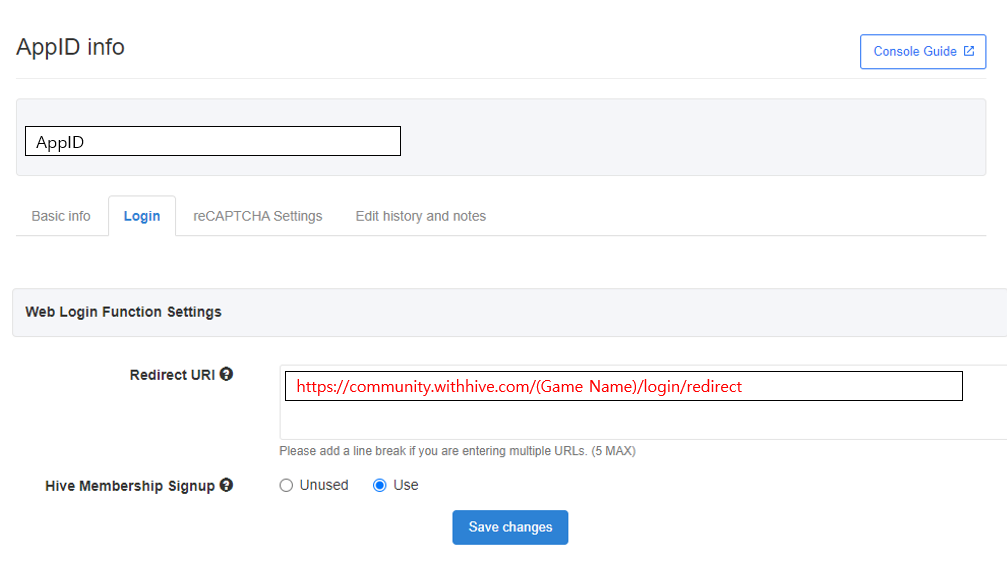The height and width of the screenshot is (579, 1007).
Task: Click help icon beside Hive Membership Signup
Action: tap(226, 485)
